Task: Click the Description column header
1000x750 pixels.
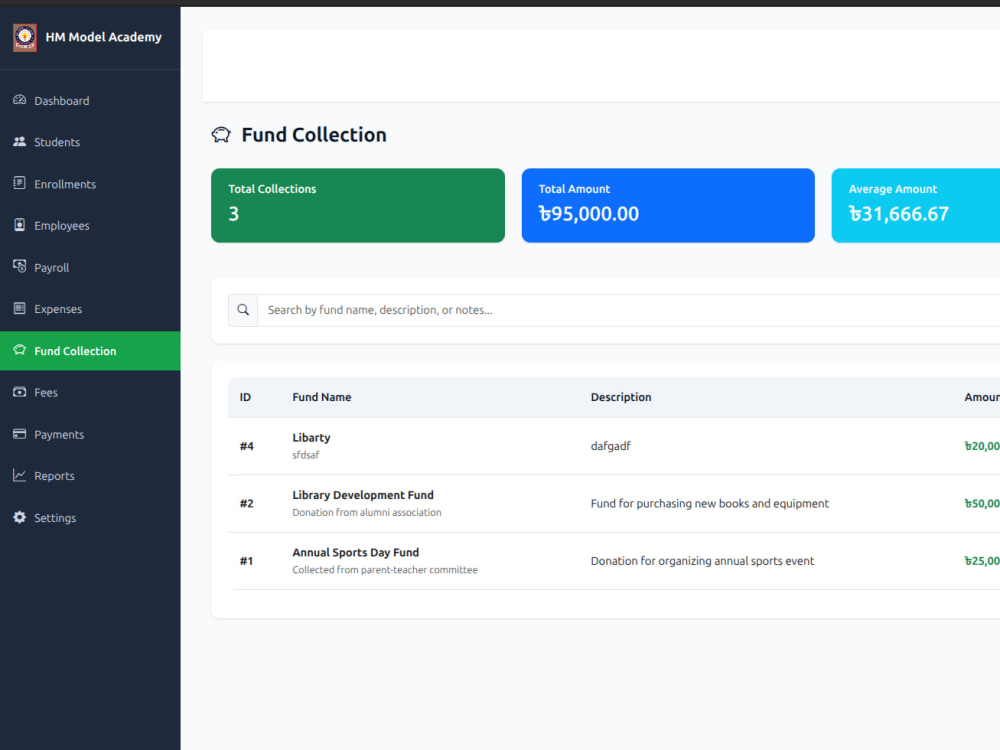Action: [621, 397]
